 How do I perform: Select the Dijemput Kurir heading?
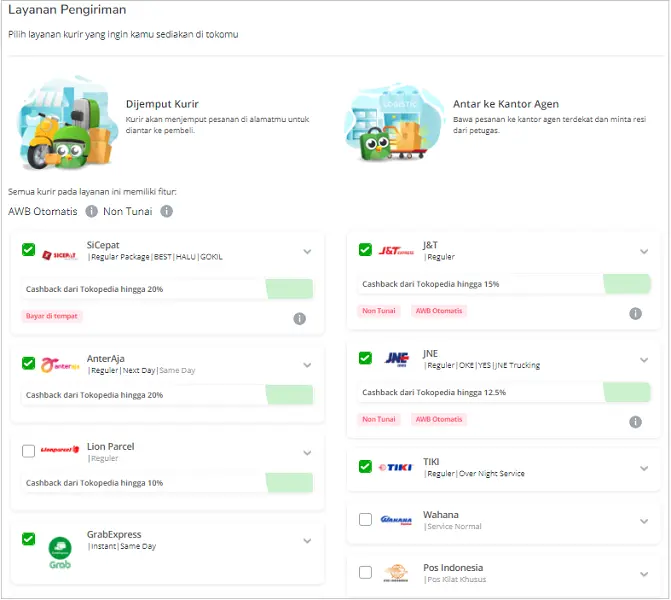[x=162, y=104]
